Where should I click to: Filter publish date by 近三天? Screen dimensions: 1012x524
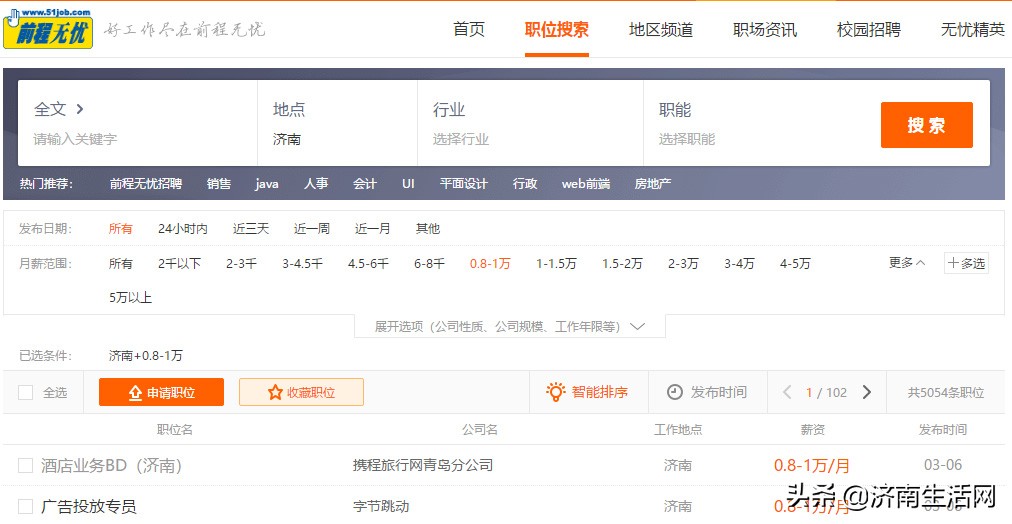[x=251, y=228]
